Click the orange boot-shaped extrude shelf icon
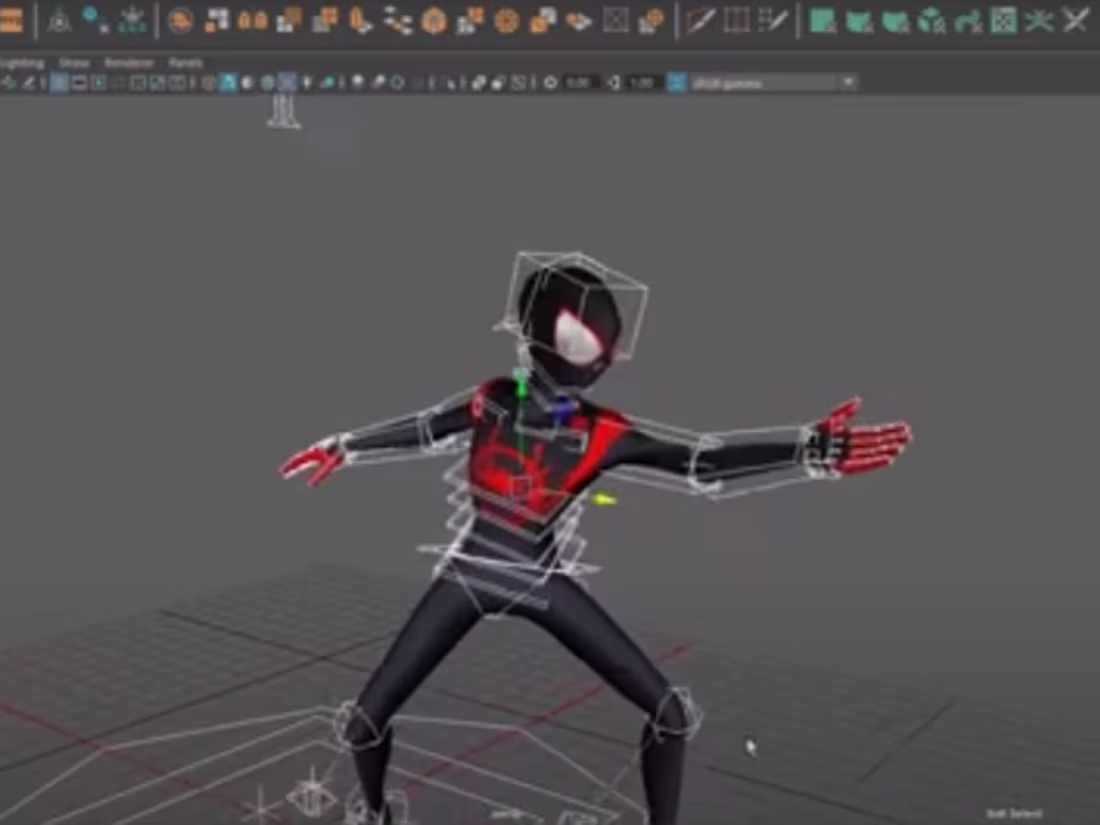This screenshot has height=825, width=1100. 361,20
